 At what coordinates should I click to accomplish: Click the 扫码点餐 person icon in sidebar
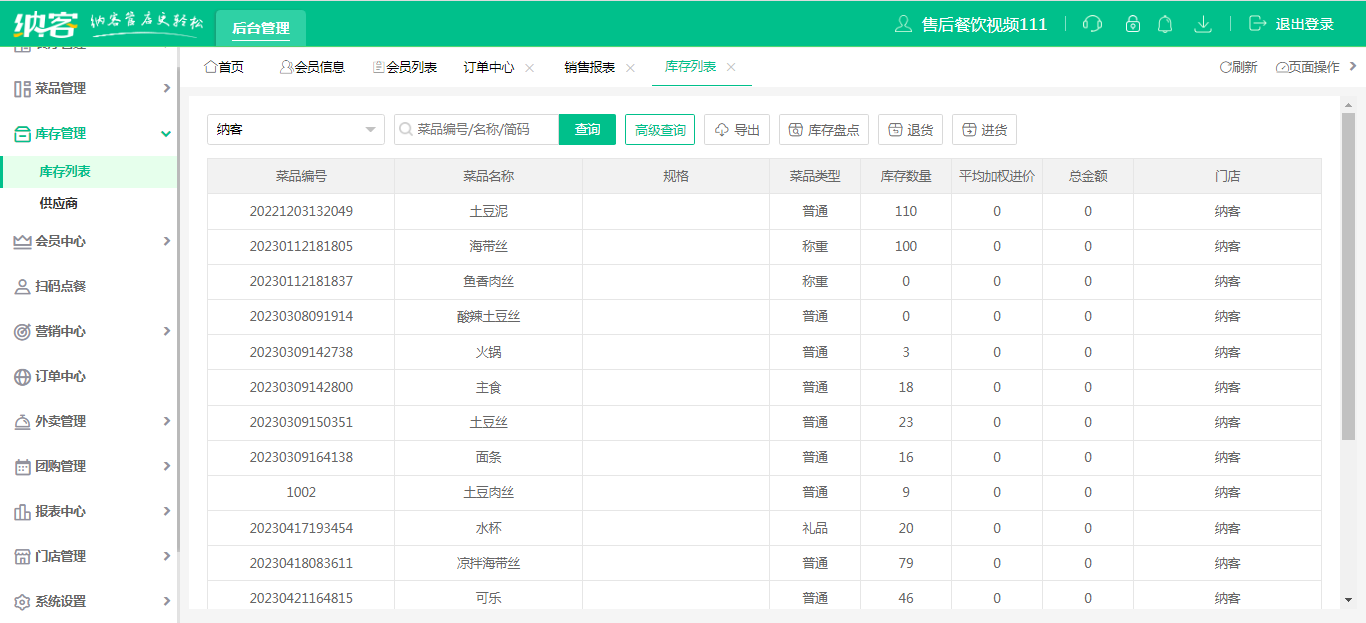(22, 287)
